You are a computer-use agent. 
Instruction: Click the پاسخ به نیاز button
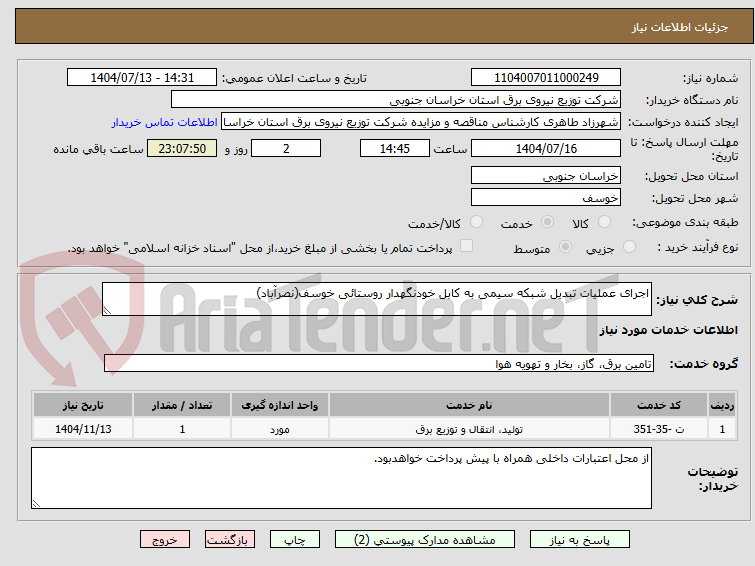pos(579,540)
